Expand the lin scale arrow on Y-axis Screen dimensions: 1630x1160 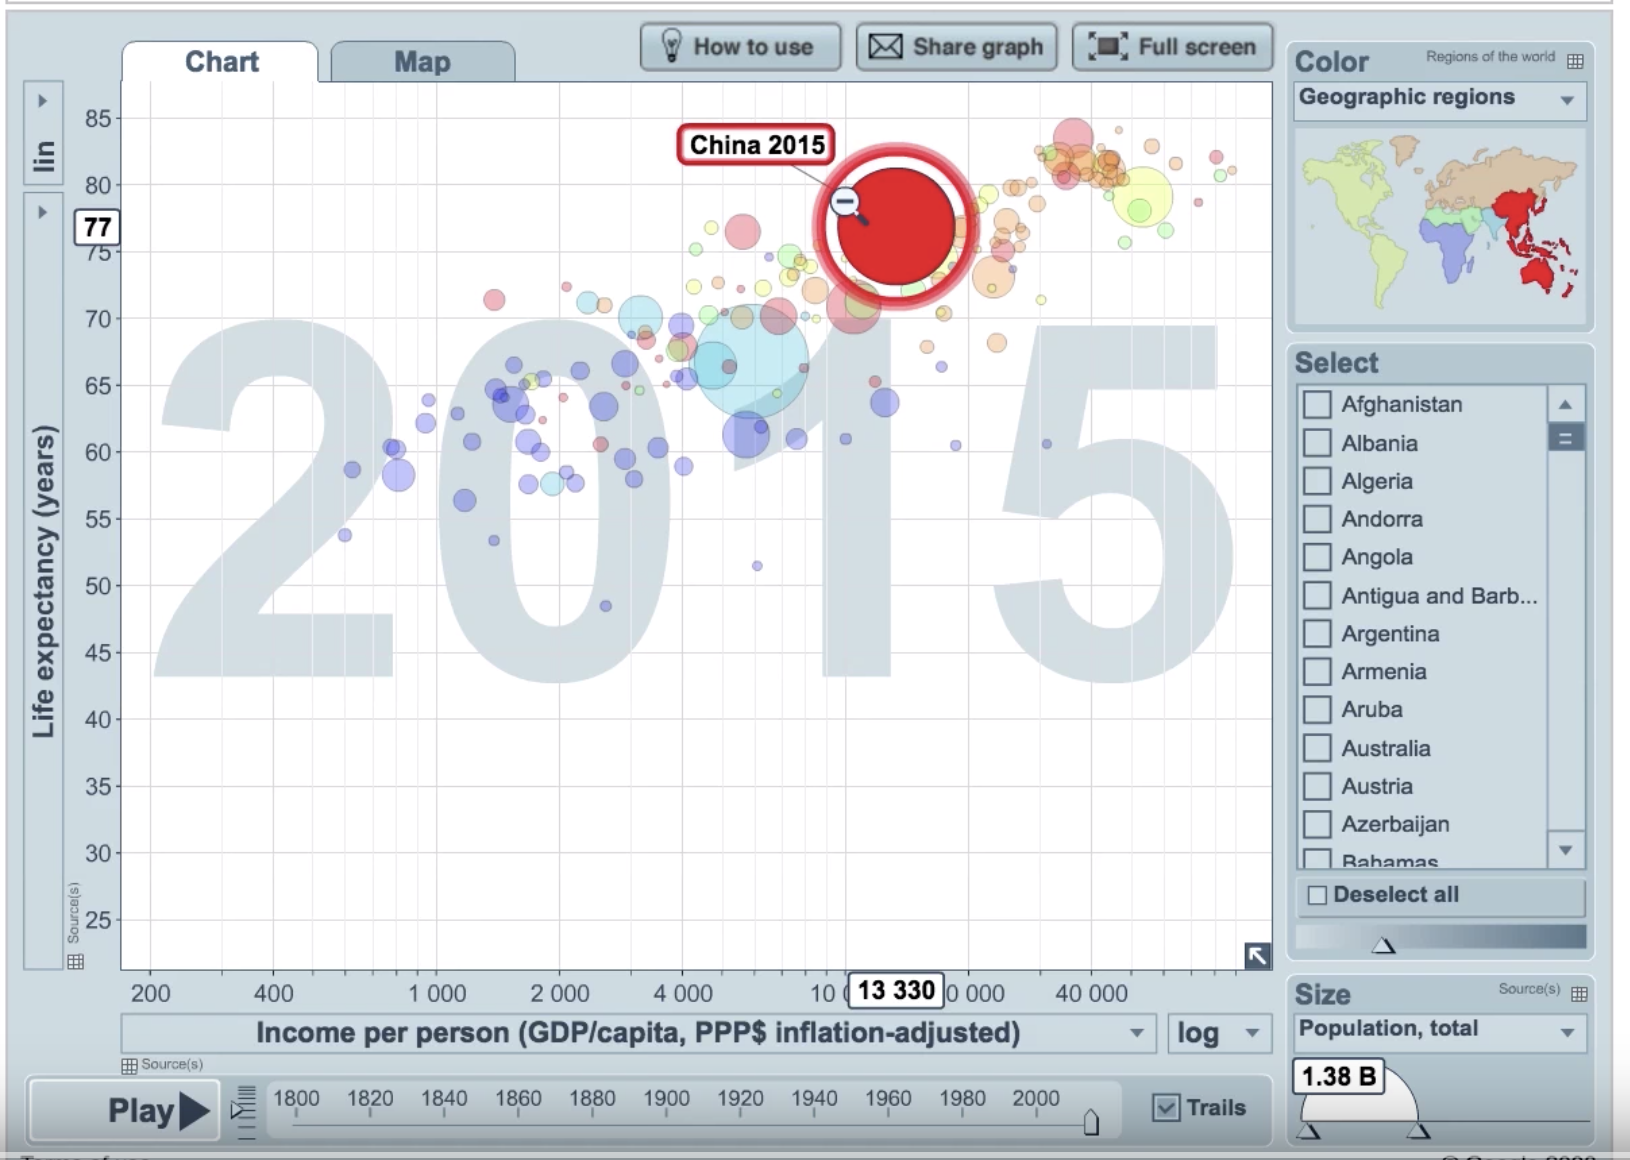pos(42,101)
